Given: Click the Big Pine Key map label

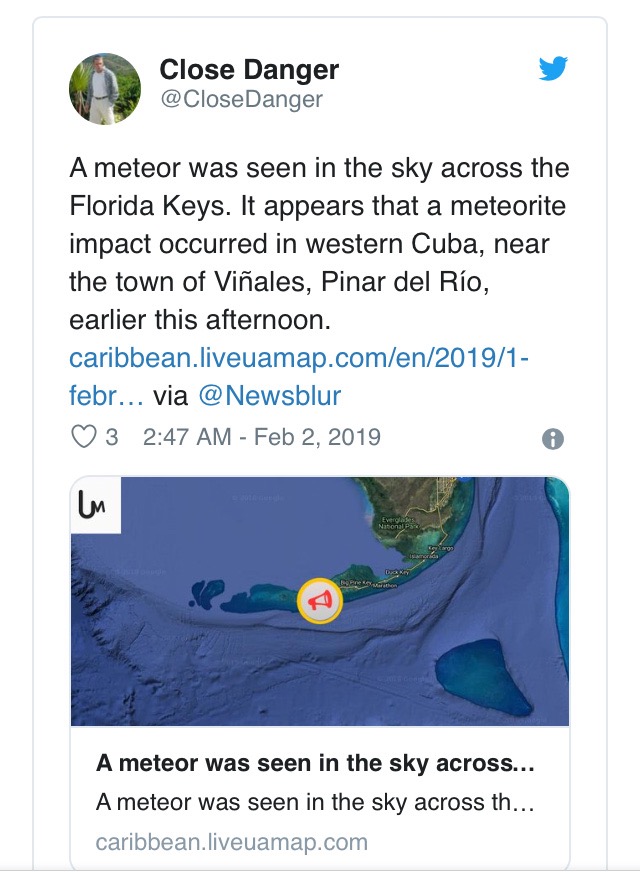Looking at the screenshot, I should [357, 581].
